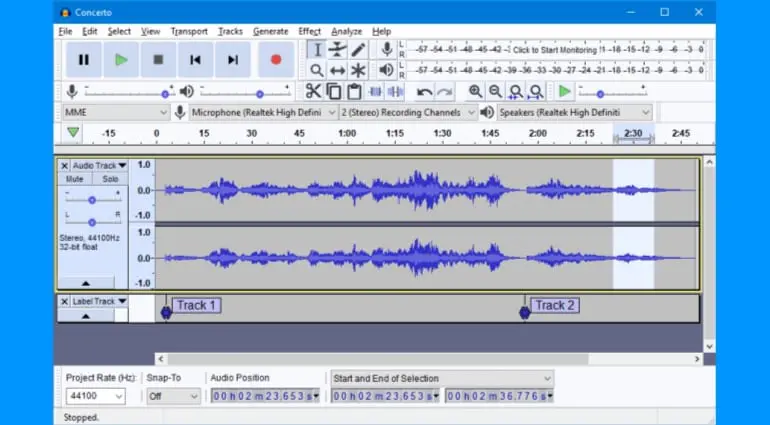770x425 pixels.
Task: Select the Envelope tool
Action: [x=337, y=49]
